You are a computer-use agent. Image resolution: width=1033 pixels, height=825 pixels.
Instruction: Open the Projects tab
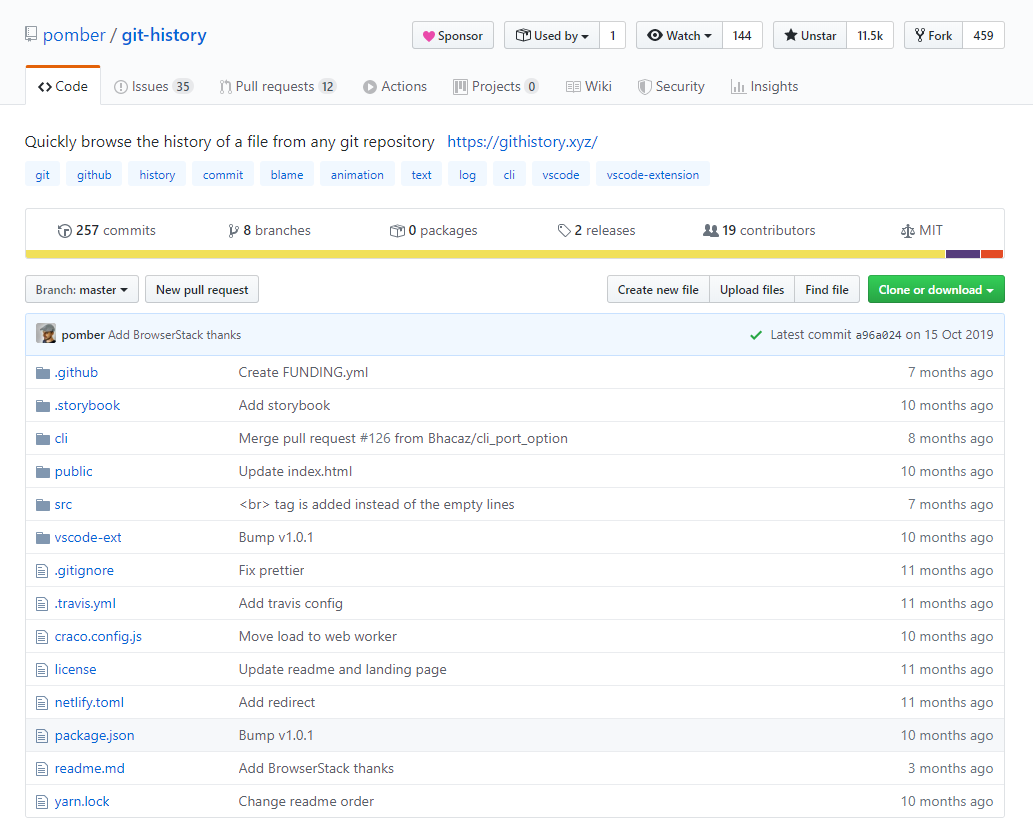pyautogui.click(x=495, y=86)
